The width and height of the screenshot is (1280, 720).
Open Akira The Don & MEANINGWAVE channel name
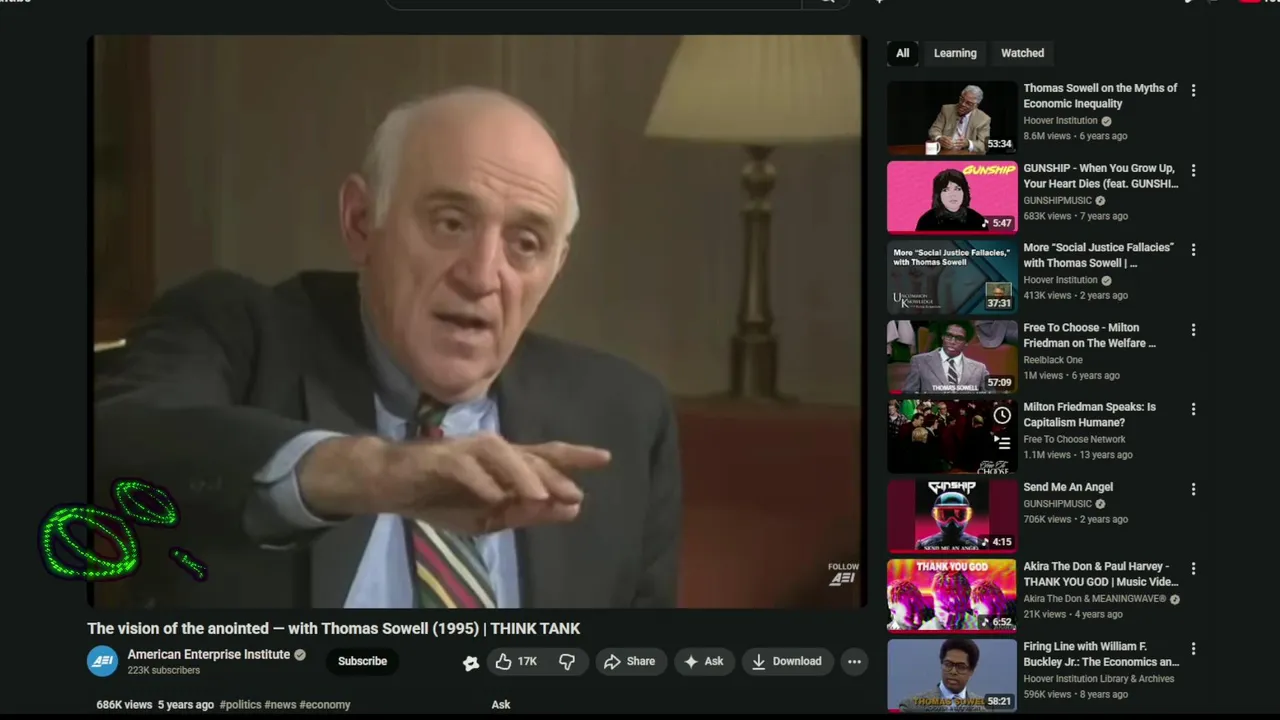click(x=1095, y=599)
